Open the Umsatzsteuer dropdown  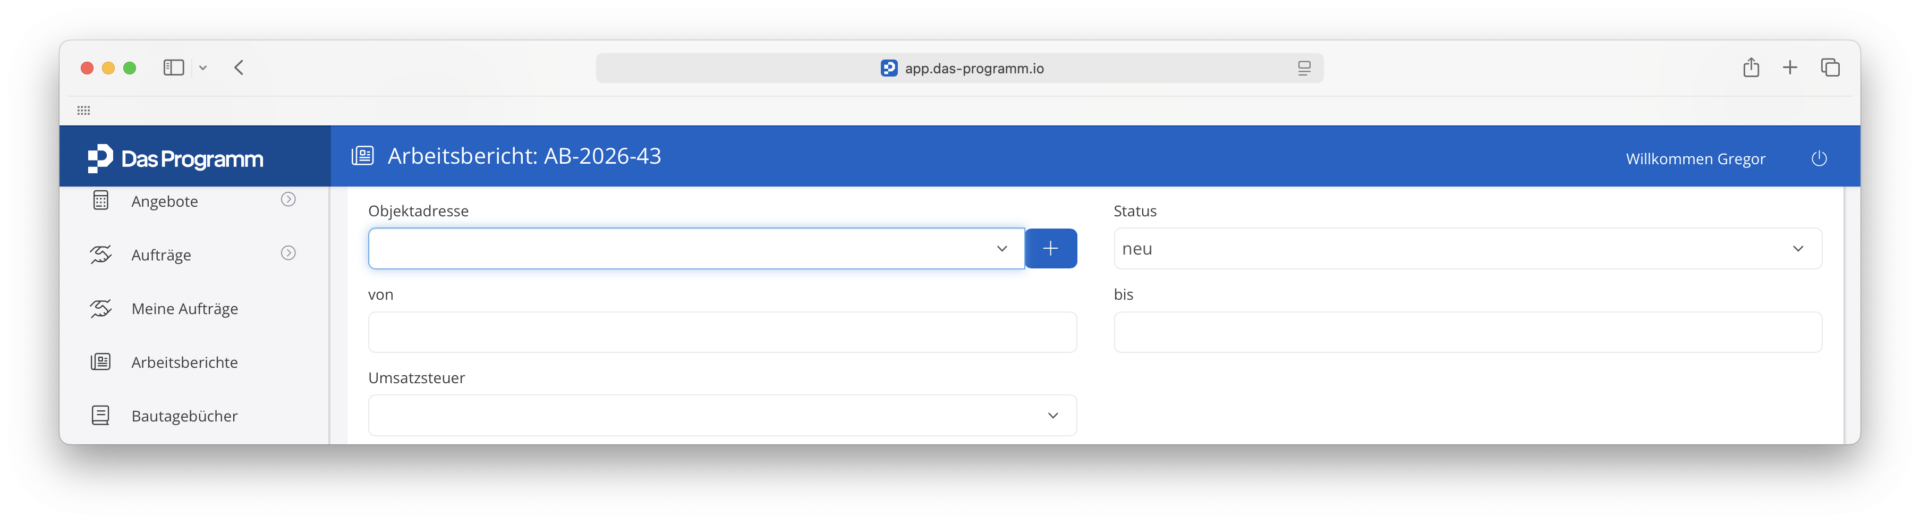coord(722,415)
